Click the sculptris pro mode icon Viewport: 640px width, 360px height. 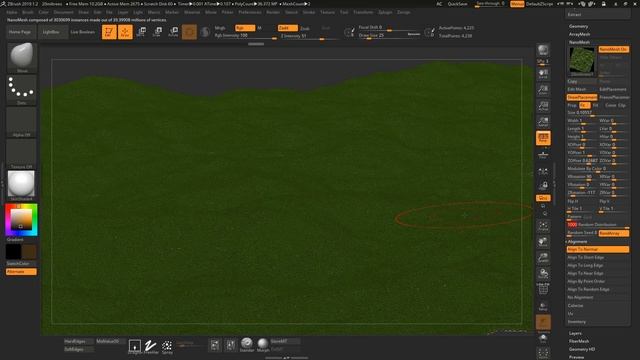tap(205, 32)
